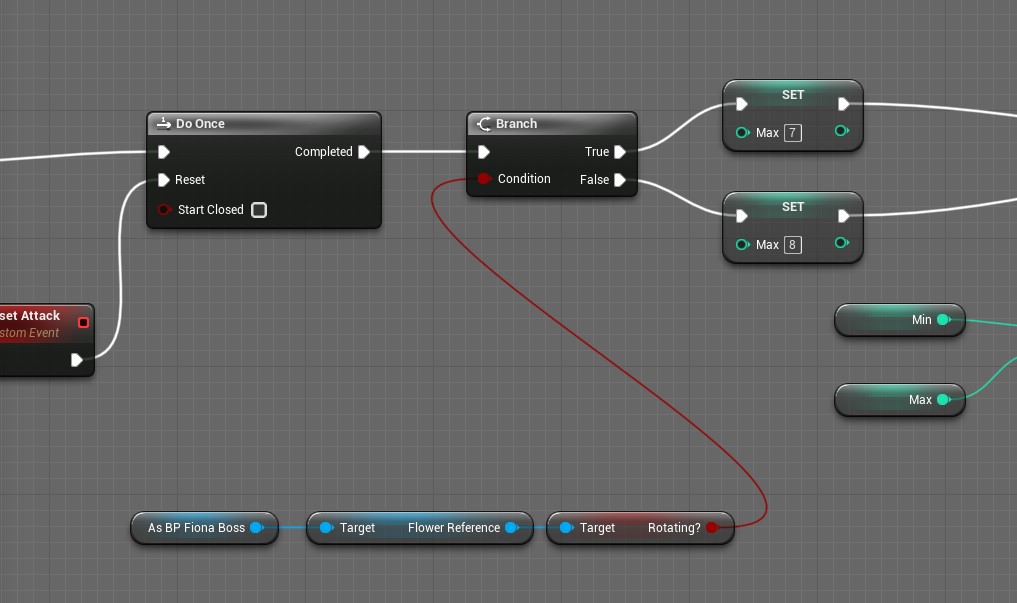
Task: Edit the Max value field showing 7
Action: click(792, 133)
